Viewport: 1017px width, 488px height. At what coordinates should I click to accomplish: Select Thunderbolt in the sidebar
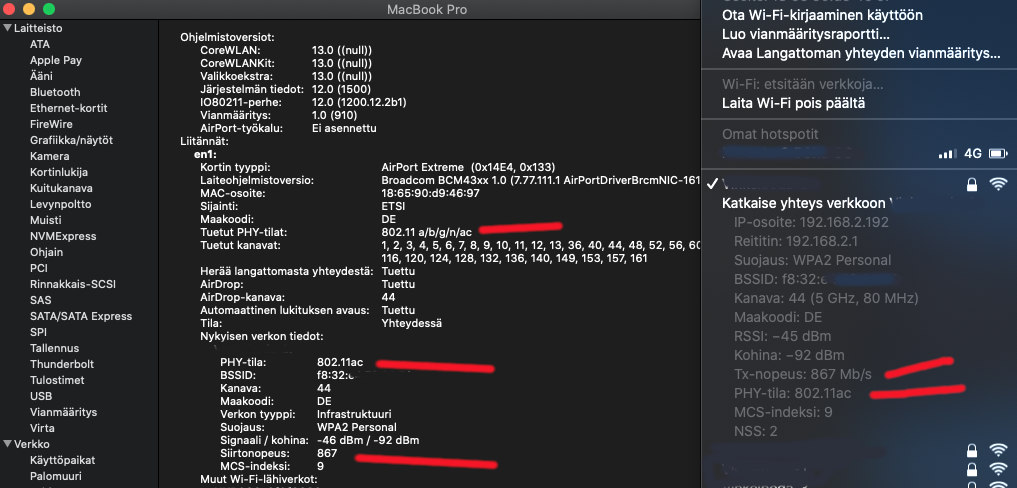pos(62,364)
